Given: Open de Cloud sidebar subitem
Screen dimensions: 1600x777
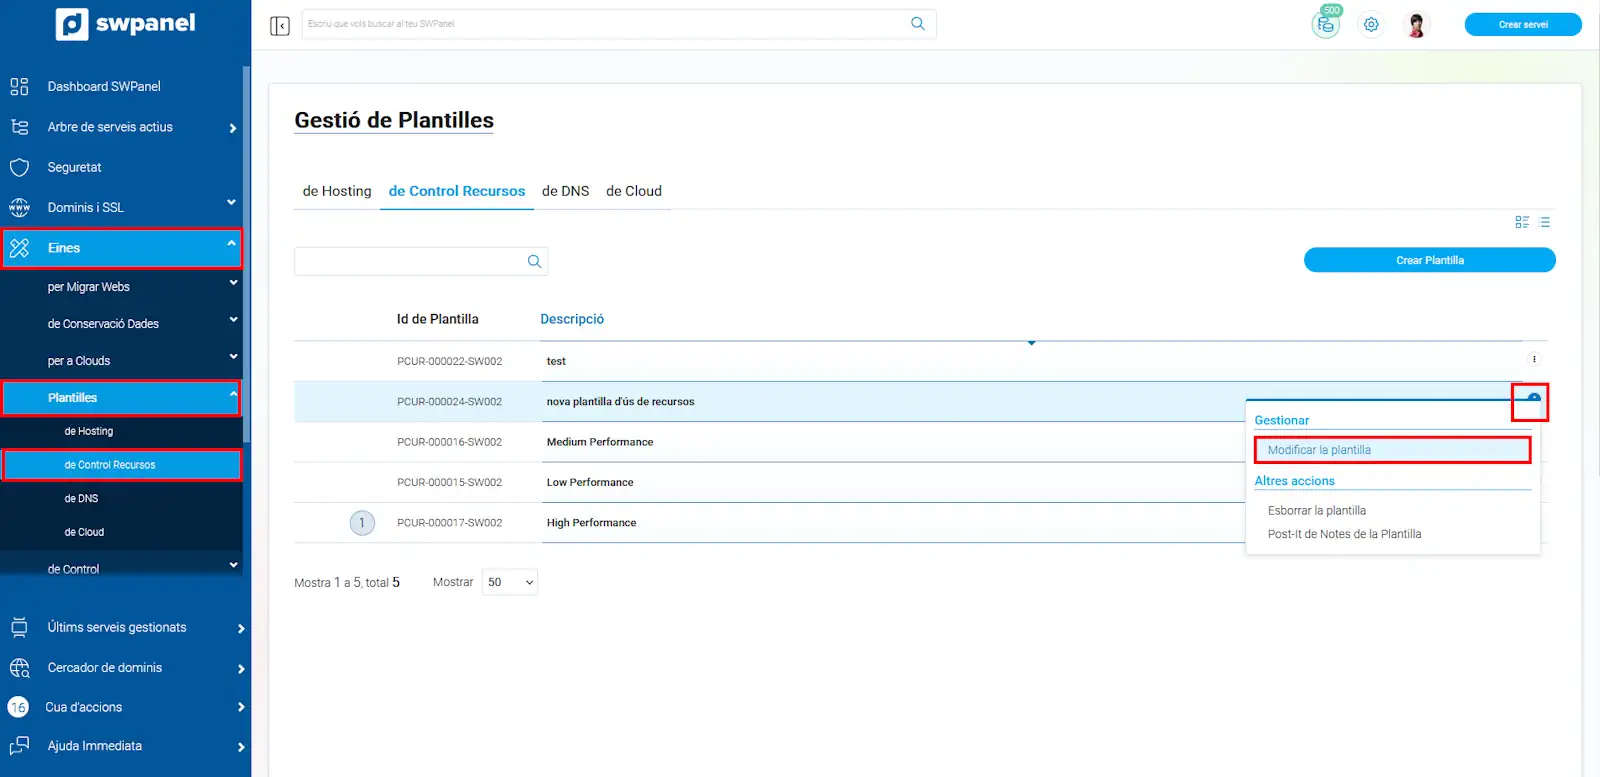Looking at the screenshot, I should (x=84, y=532).
